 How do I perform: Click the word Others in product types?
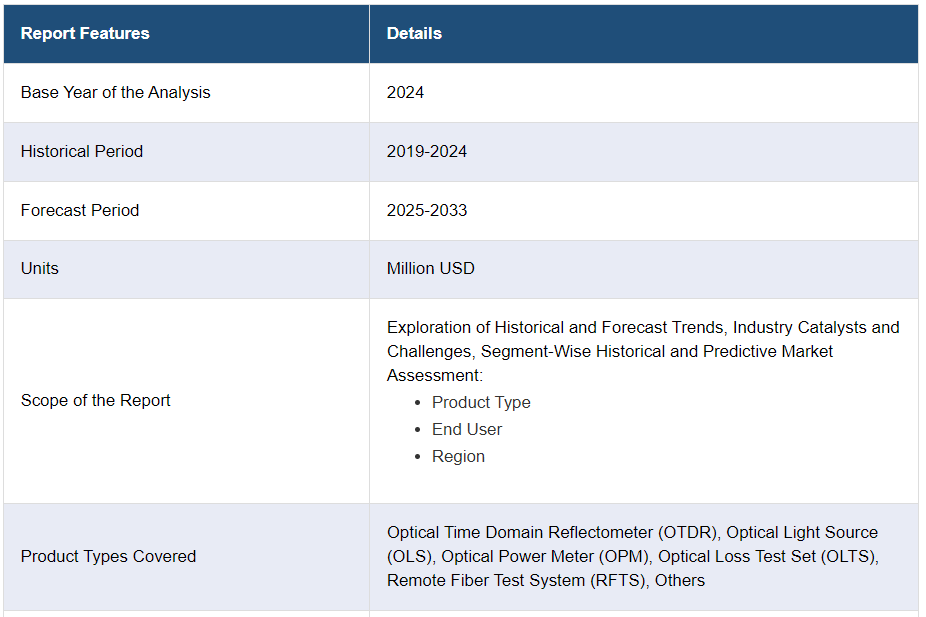coord(680,580)
